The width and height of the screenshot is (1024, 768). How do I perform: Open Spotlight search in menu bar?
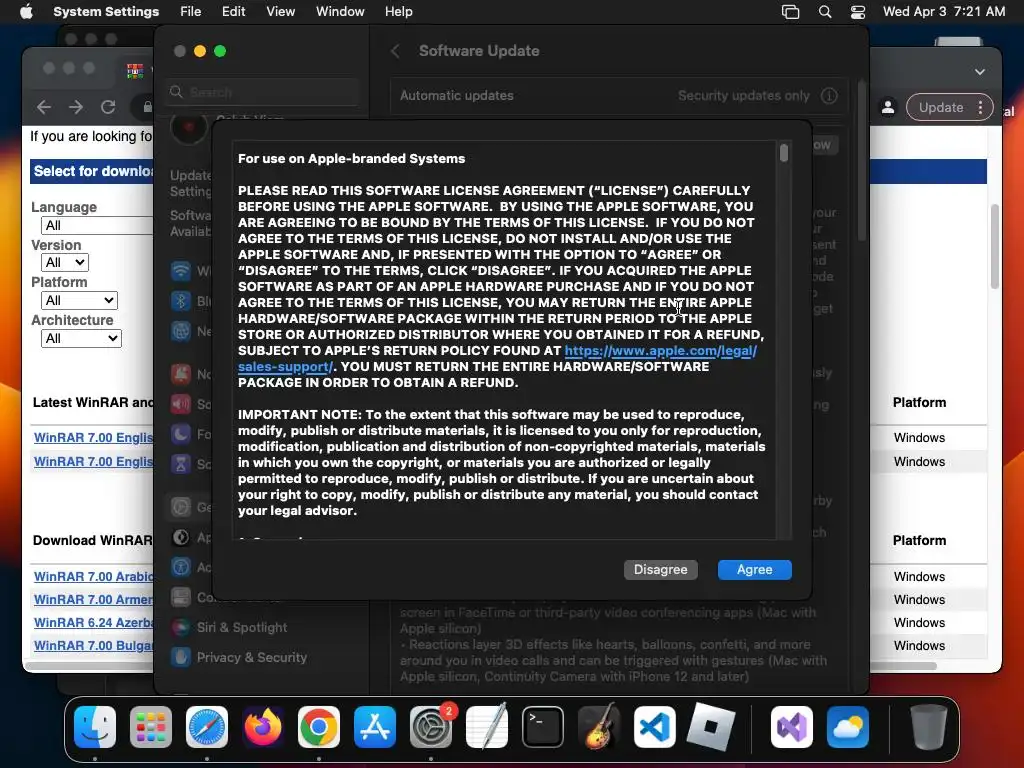pyautogui.click(x=825, y=12)
